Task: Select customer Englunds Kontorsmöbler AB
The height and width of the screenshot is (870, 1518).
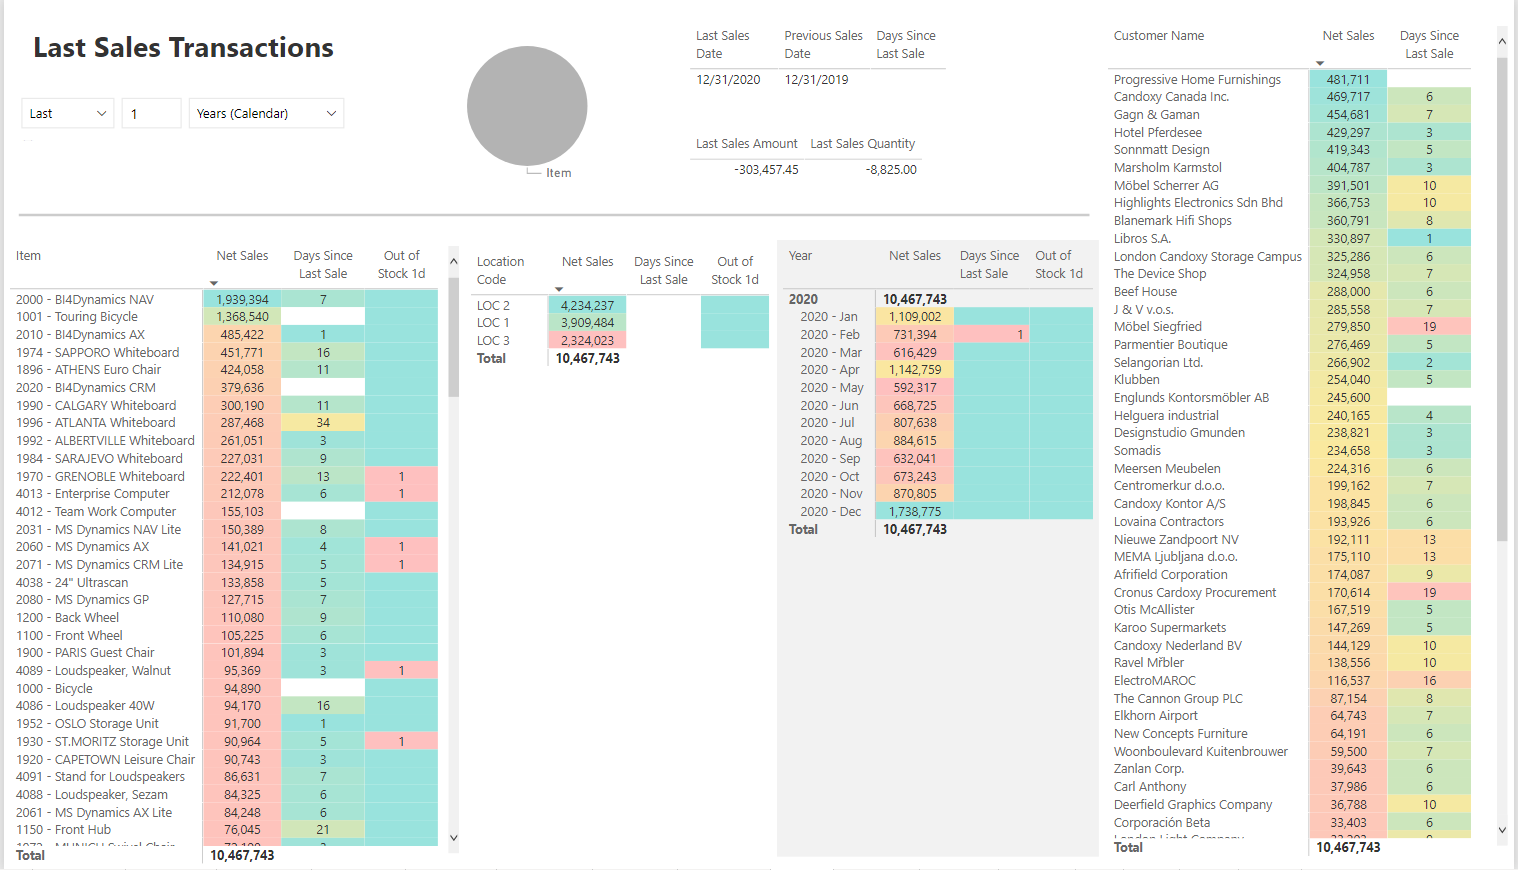Action: (1191, 398)
